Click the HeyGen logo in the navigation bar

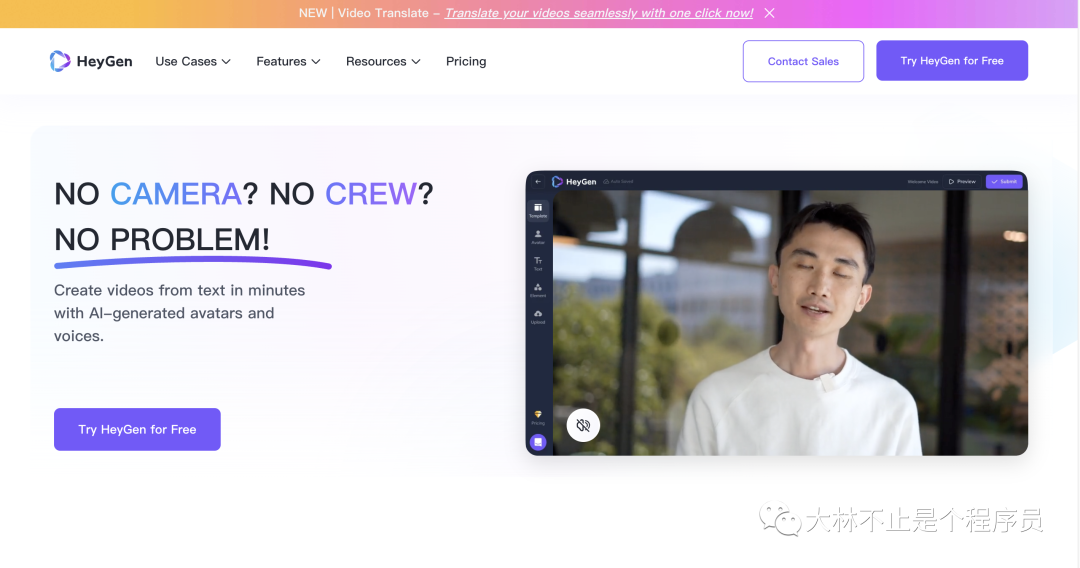tap(91, 61)
